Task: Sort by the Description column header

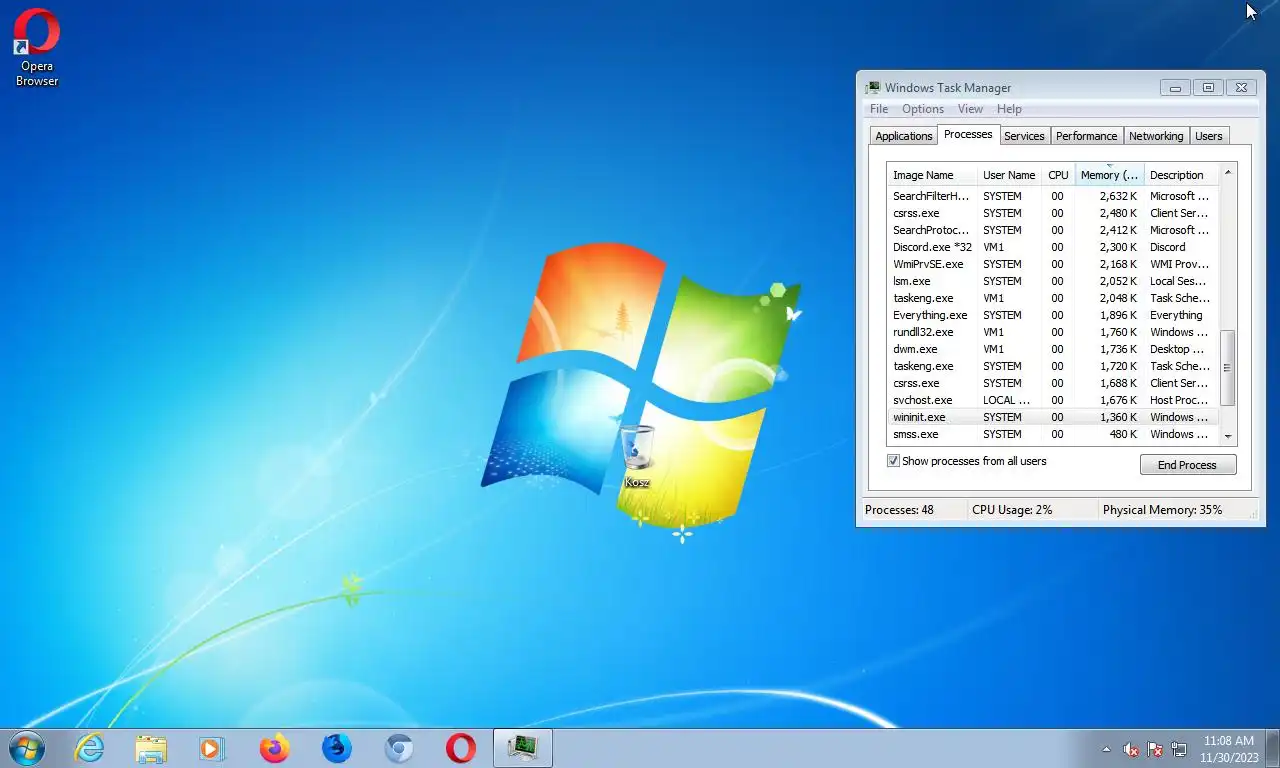Action: point(1181,175)
